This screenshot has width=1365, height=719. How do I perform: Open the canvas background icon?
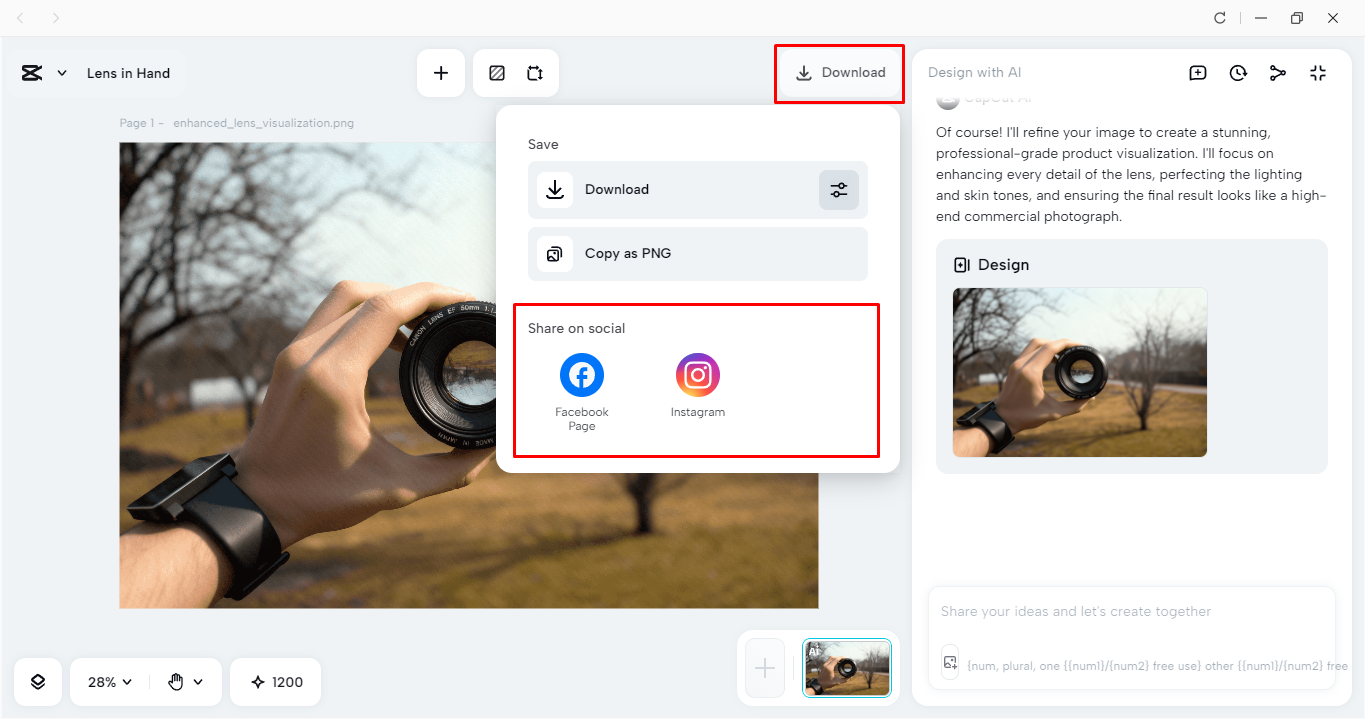(497, 72)
